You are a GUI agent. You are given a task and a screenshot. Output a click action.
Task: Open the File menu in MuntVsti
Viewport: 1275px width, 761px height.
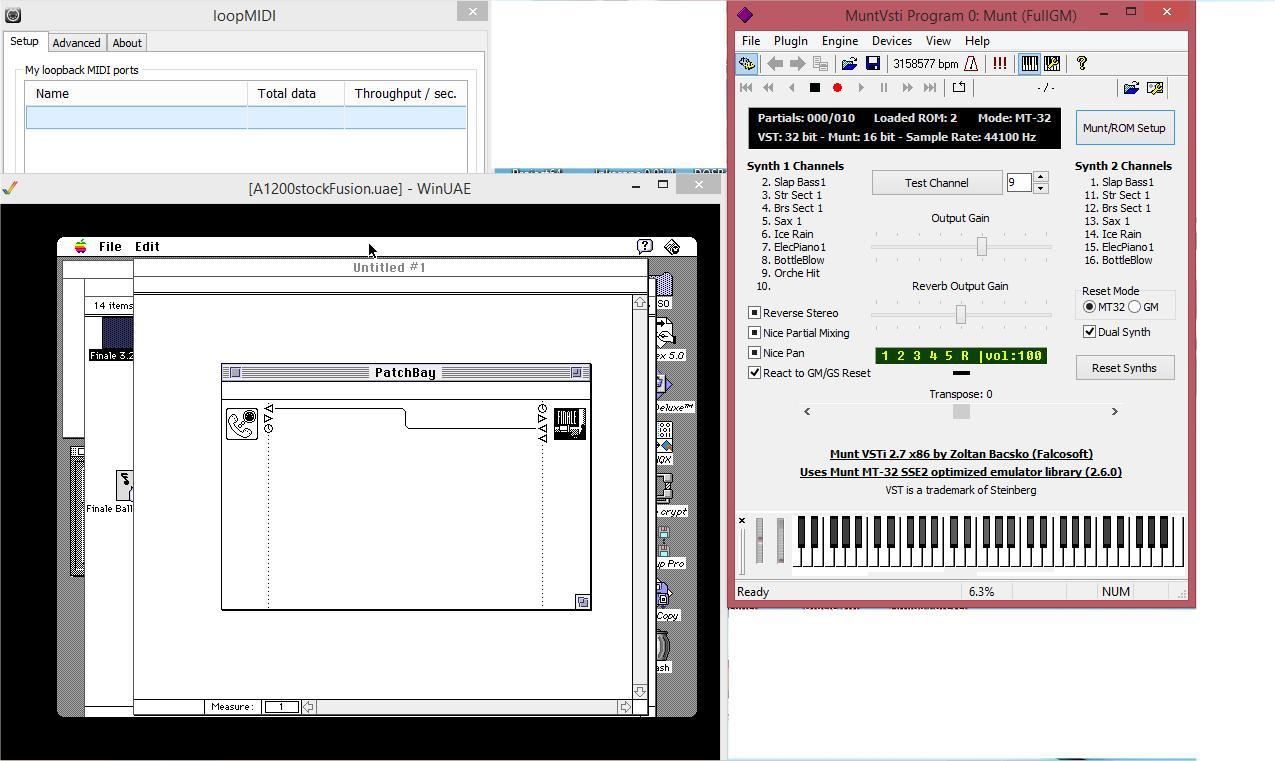[x=750, y=41]
